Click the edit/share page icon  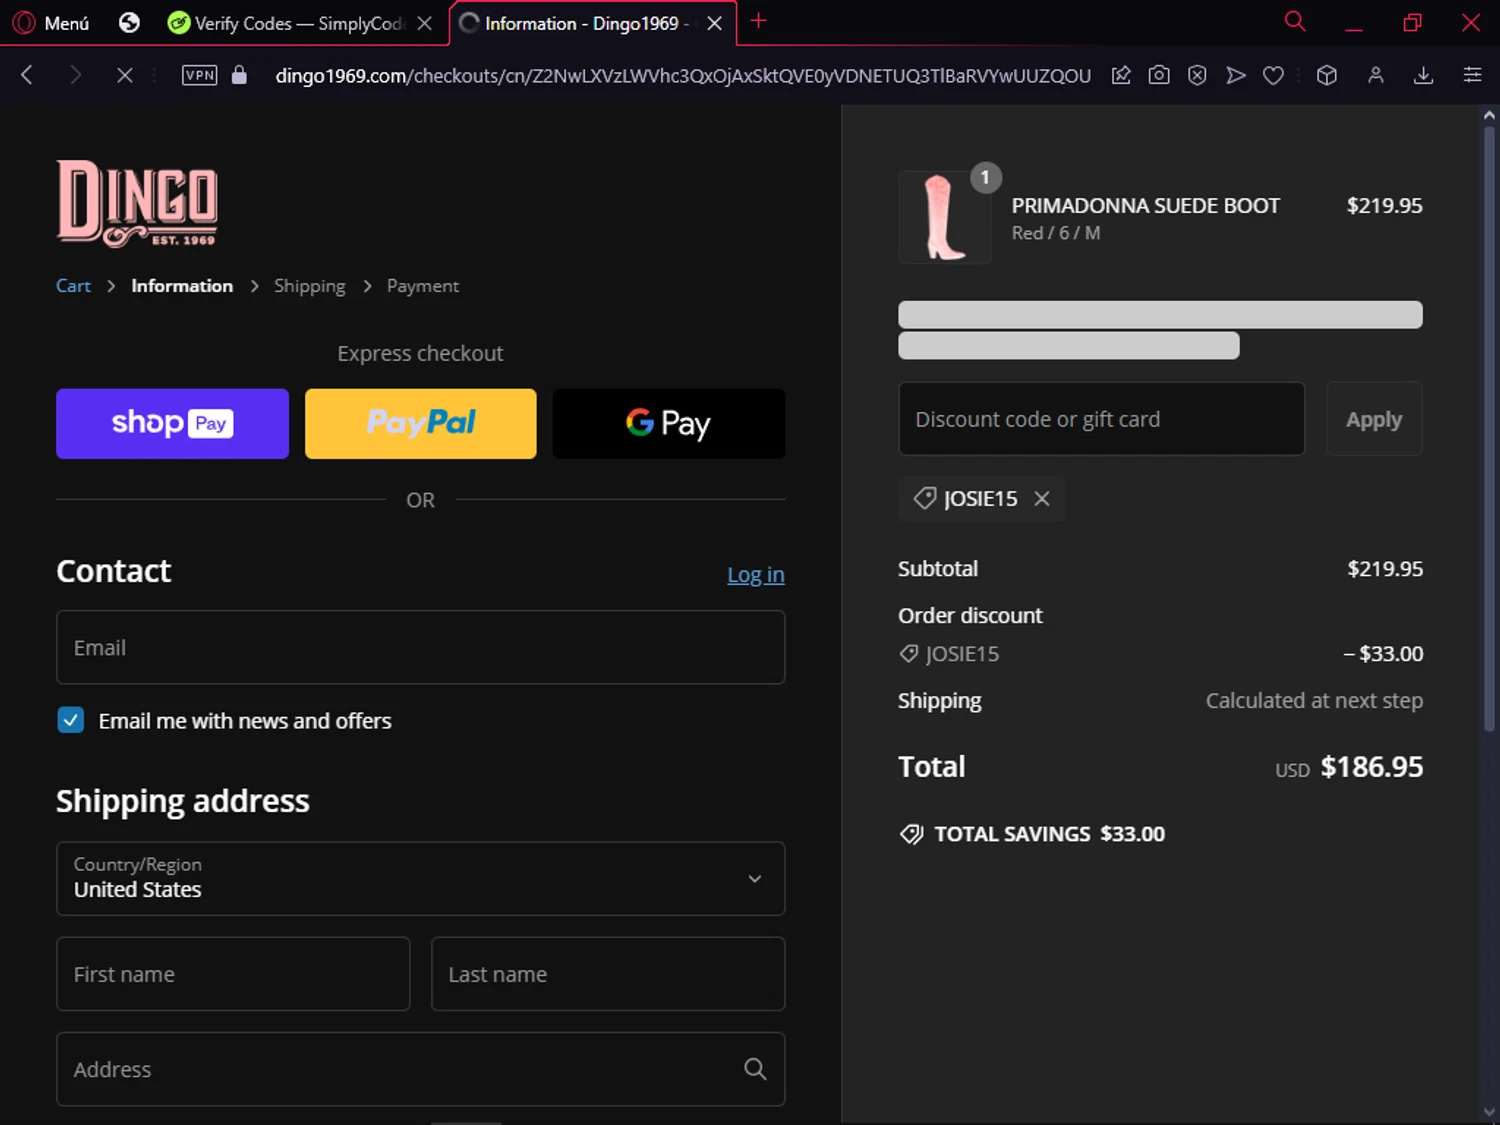tap(1121, 75)
